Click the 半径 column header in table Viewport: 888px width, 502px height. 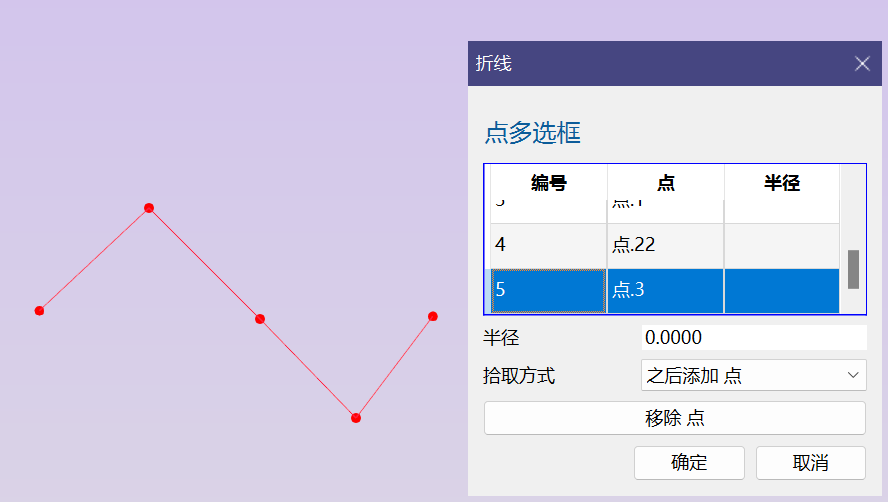point(781,183)
